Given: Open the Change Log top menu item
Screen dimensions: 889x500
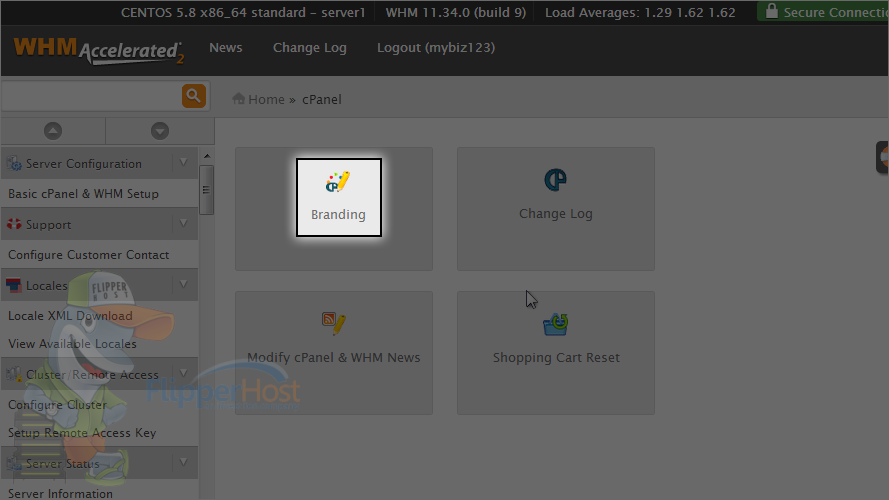Looking at the screenshot, I should (x=310, y=48).
